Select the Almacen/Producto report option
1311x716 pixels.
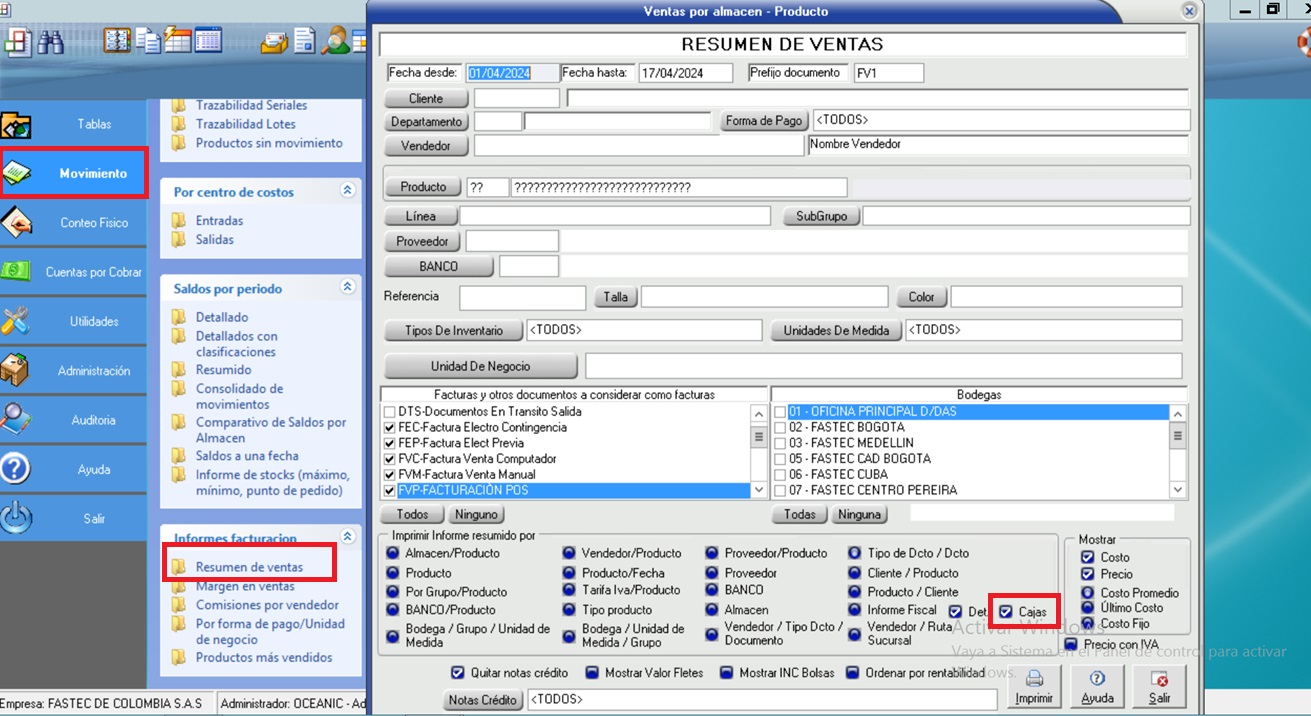(x=393, y=553)
